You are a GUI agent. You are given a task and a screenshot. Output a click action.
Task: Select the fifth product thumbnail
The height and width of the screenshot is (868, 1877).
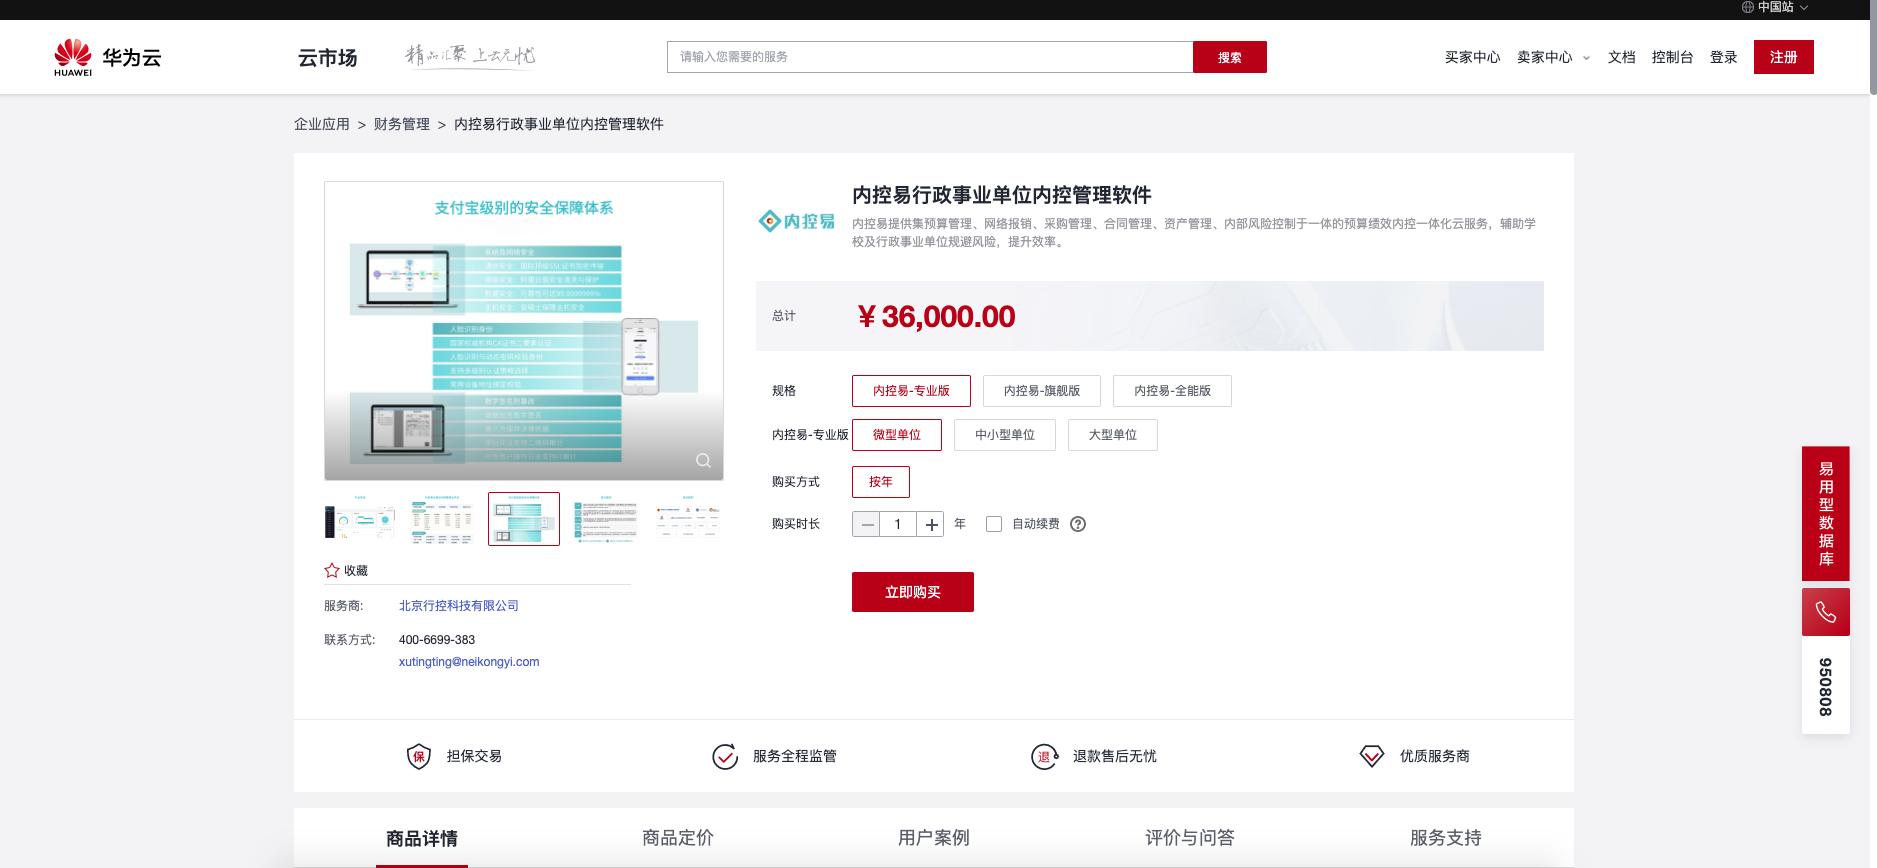(688, 519)
